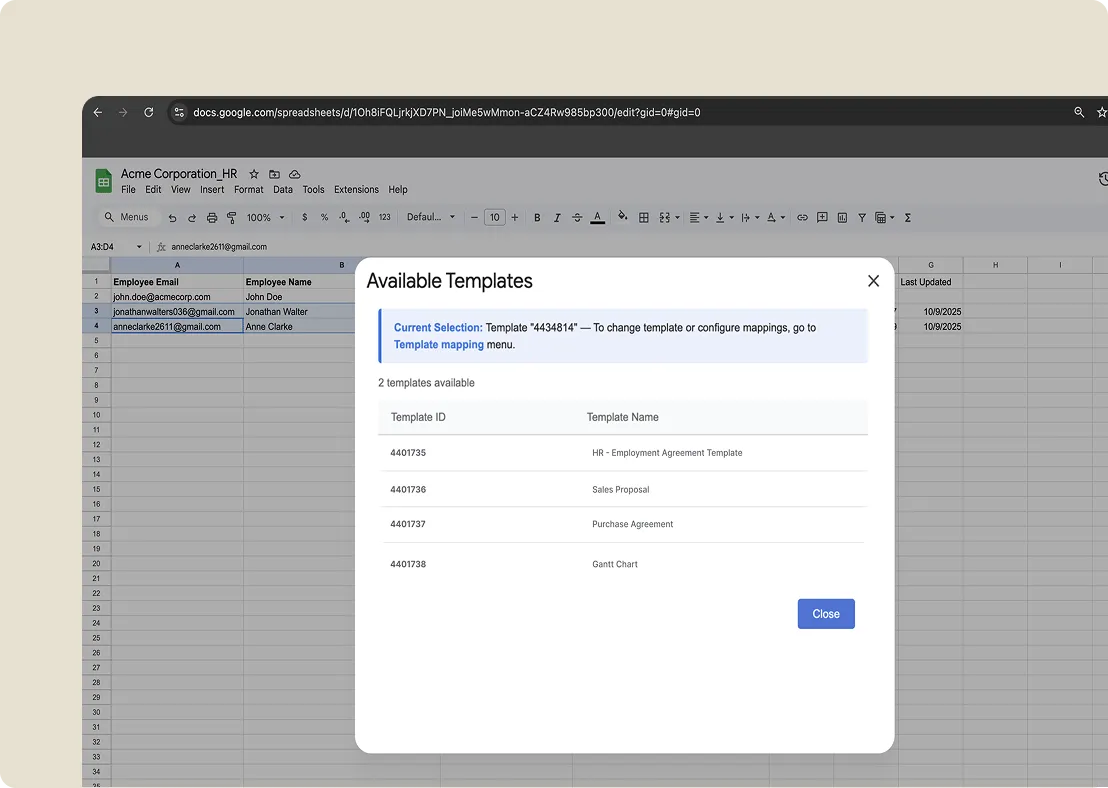Viewport: 1108px width, 788px height.
Task: Increase the font size
Action: (x=514, y=218)
